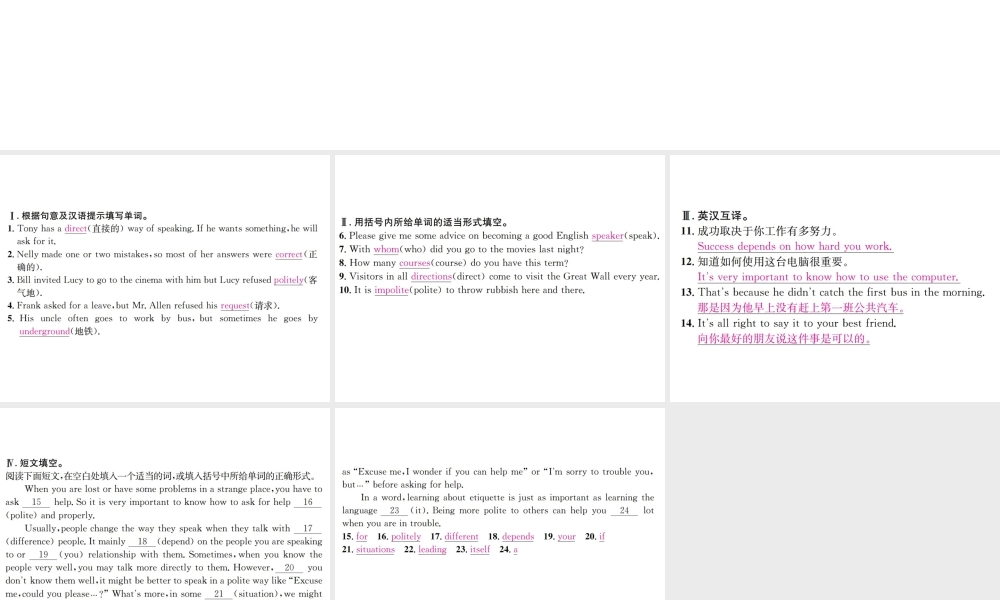Click blank number 21 before (situation)
Viewport: 1000px width, 600px height.
click(x=219, y=594)
